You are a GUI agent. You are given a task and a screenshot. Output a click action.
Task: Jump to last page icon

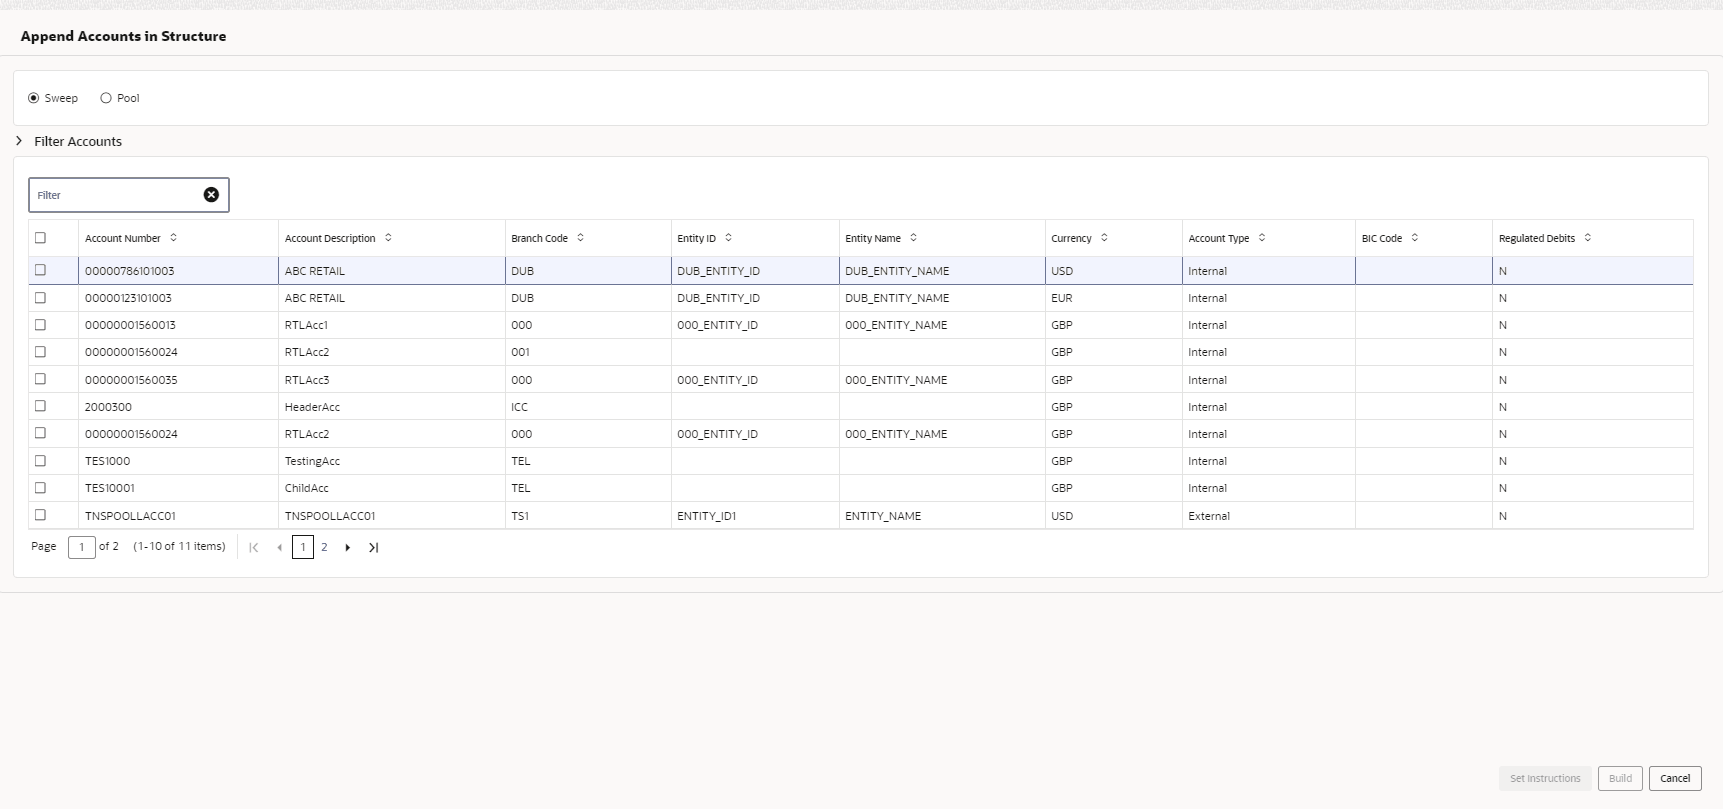373,547
